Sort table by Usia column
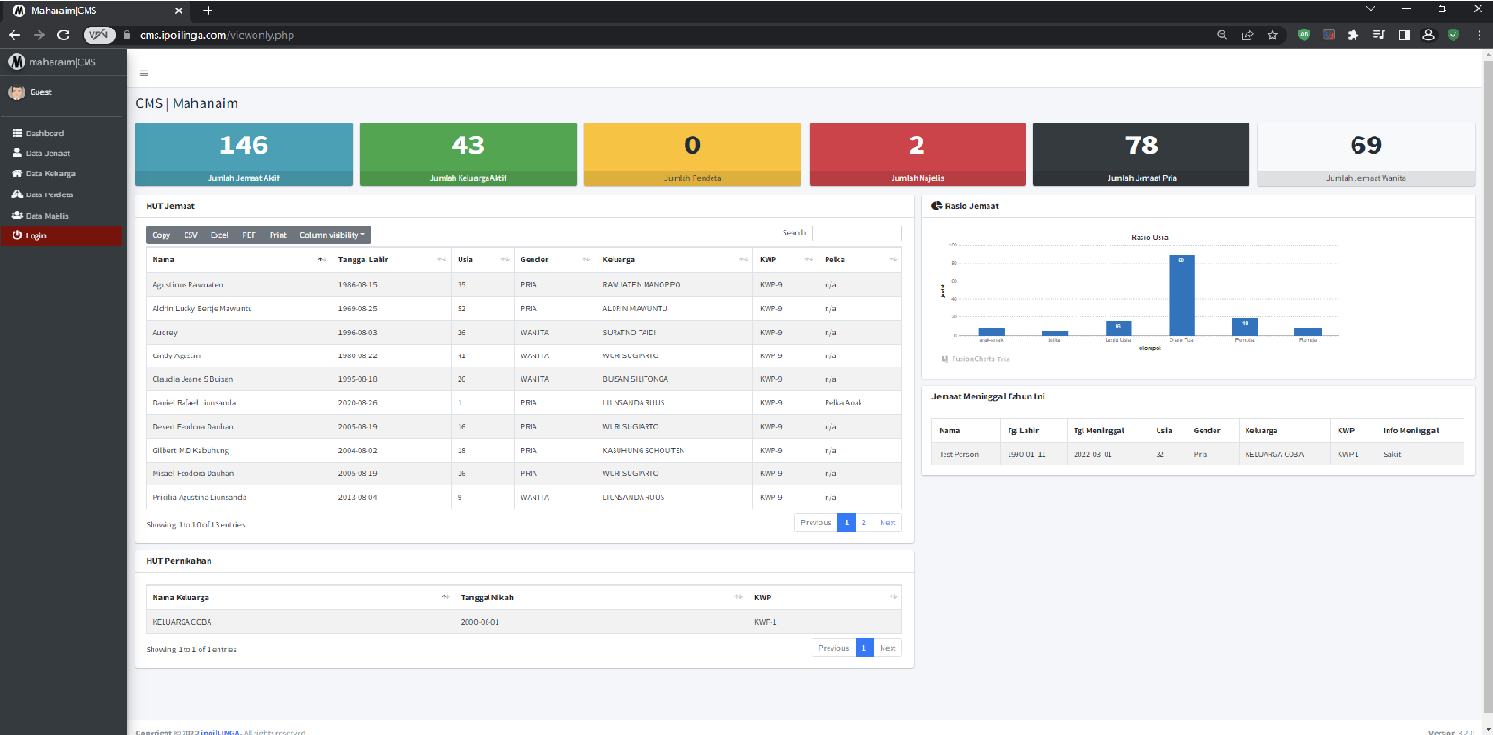1493x735 pixels. 483,260
